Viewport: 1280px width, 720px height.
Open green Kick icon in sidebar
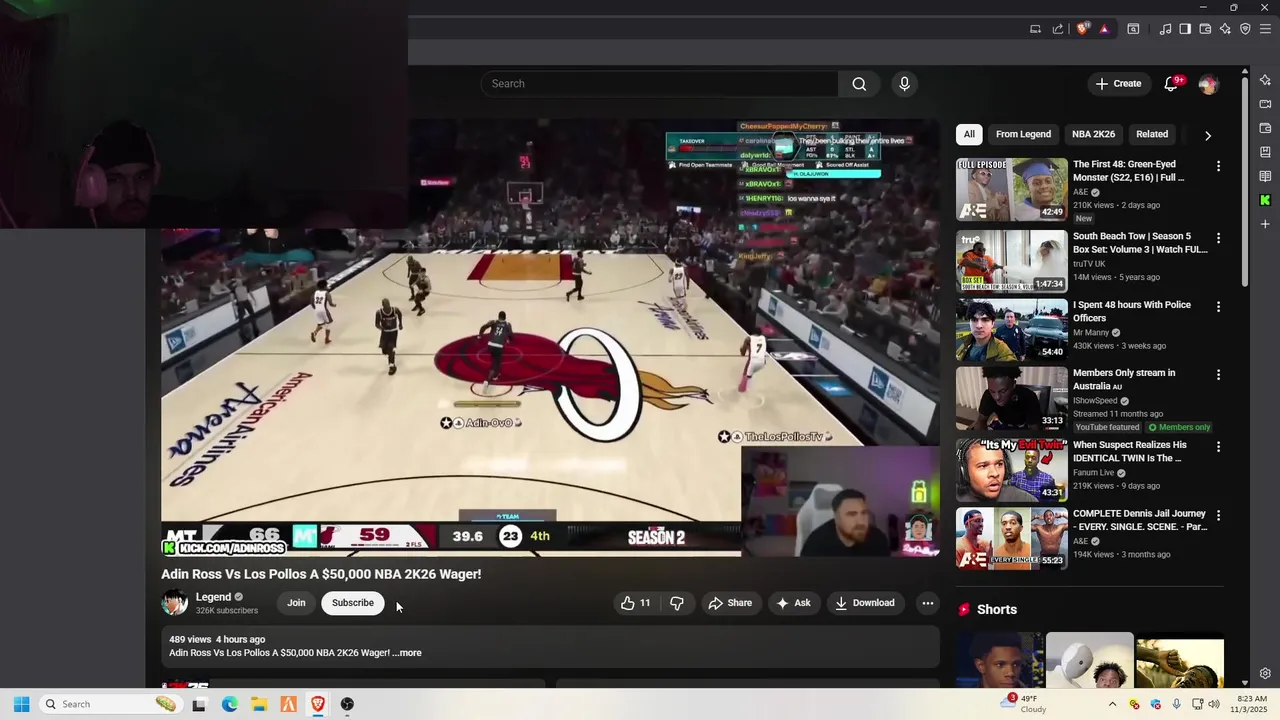1265,200
